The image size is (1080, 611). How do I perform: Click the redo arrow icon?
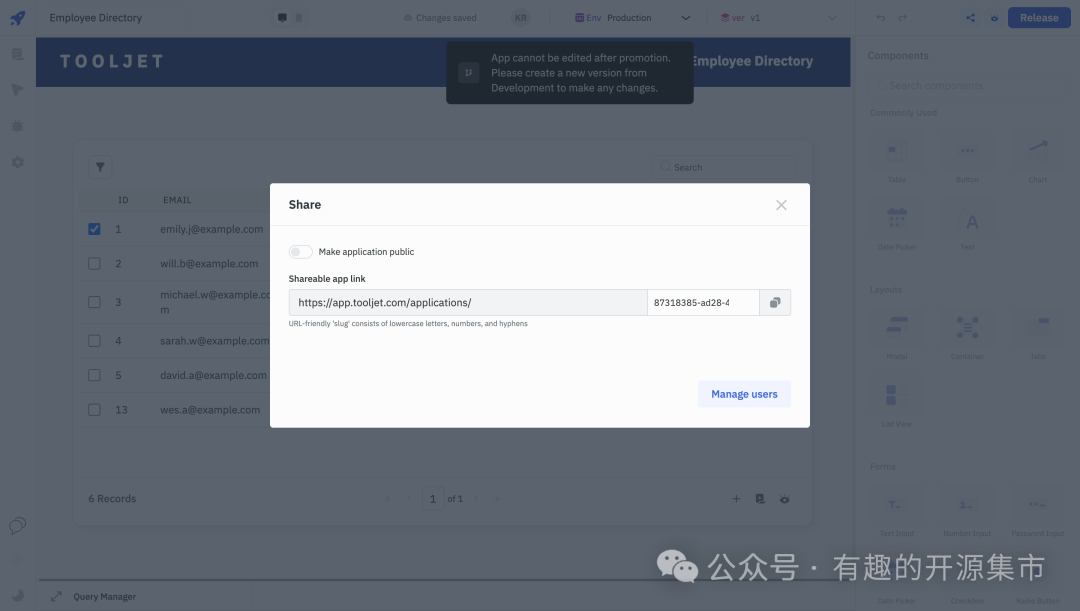(x=902, y=18)
